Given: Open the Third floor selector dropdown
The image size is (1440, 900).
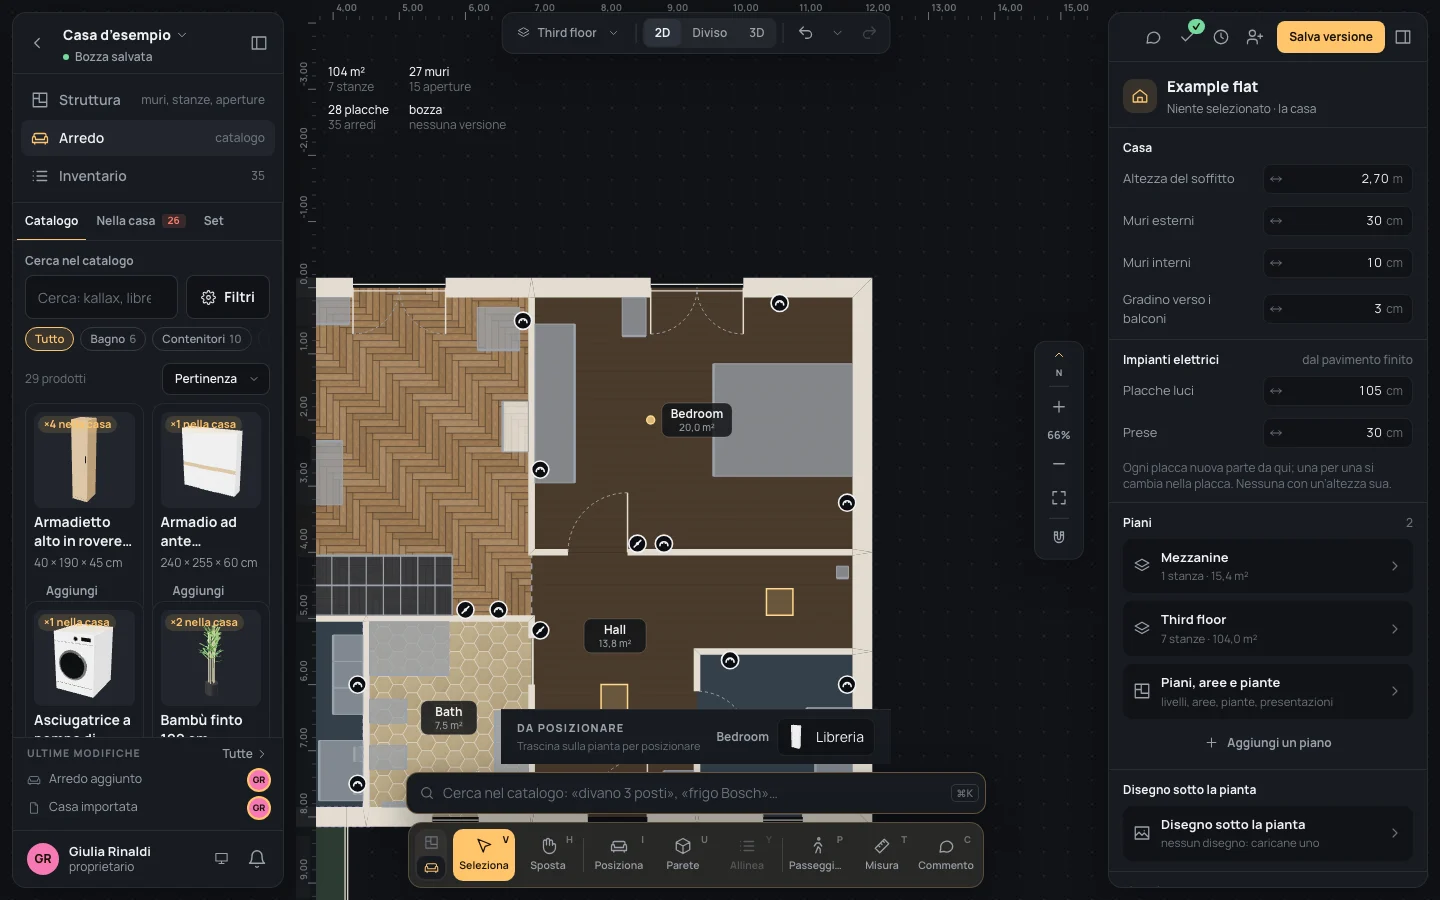Looking at the screenshot, I should coord(567,33).
